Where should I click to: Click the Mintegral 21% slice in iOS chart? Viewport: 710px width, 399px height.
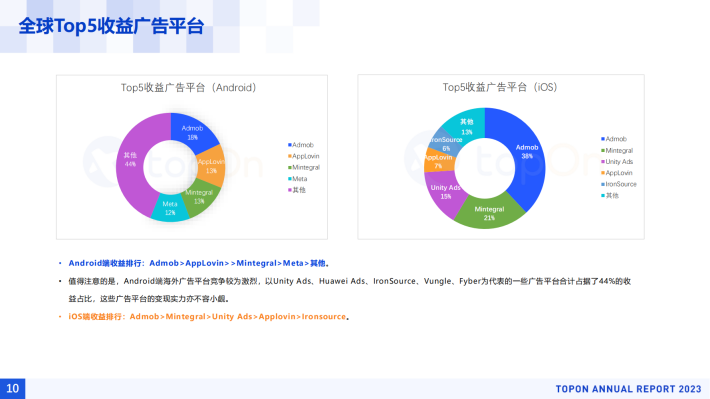click(x=489, y=213)
